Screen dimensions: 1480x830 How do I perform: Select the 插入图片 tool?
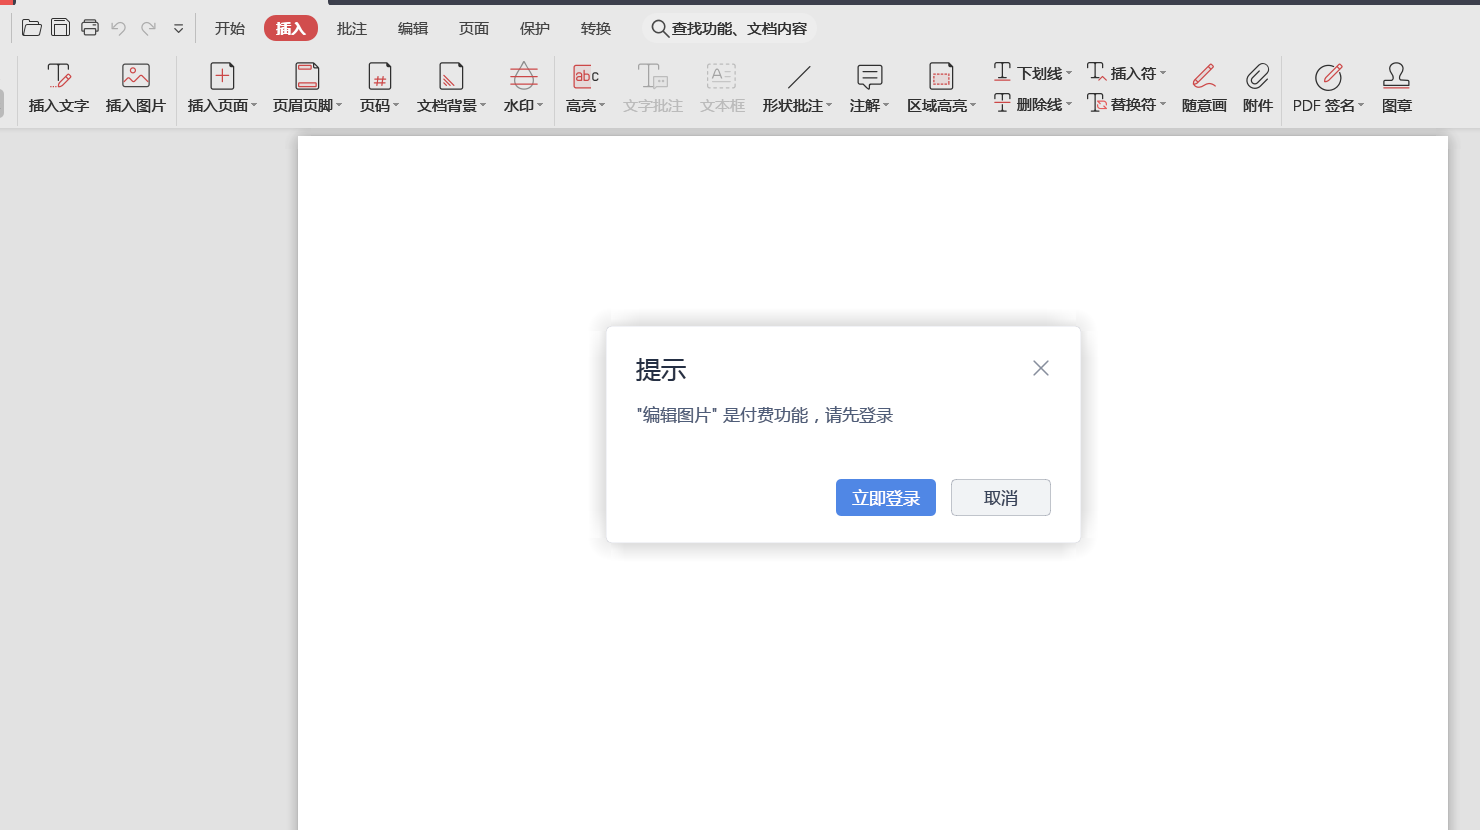136,88
